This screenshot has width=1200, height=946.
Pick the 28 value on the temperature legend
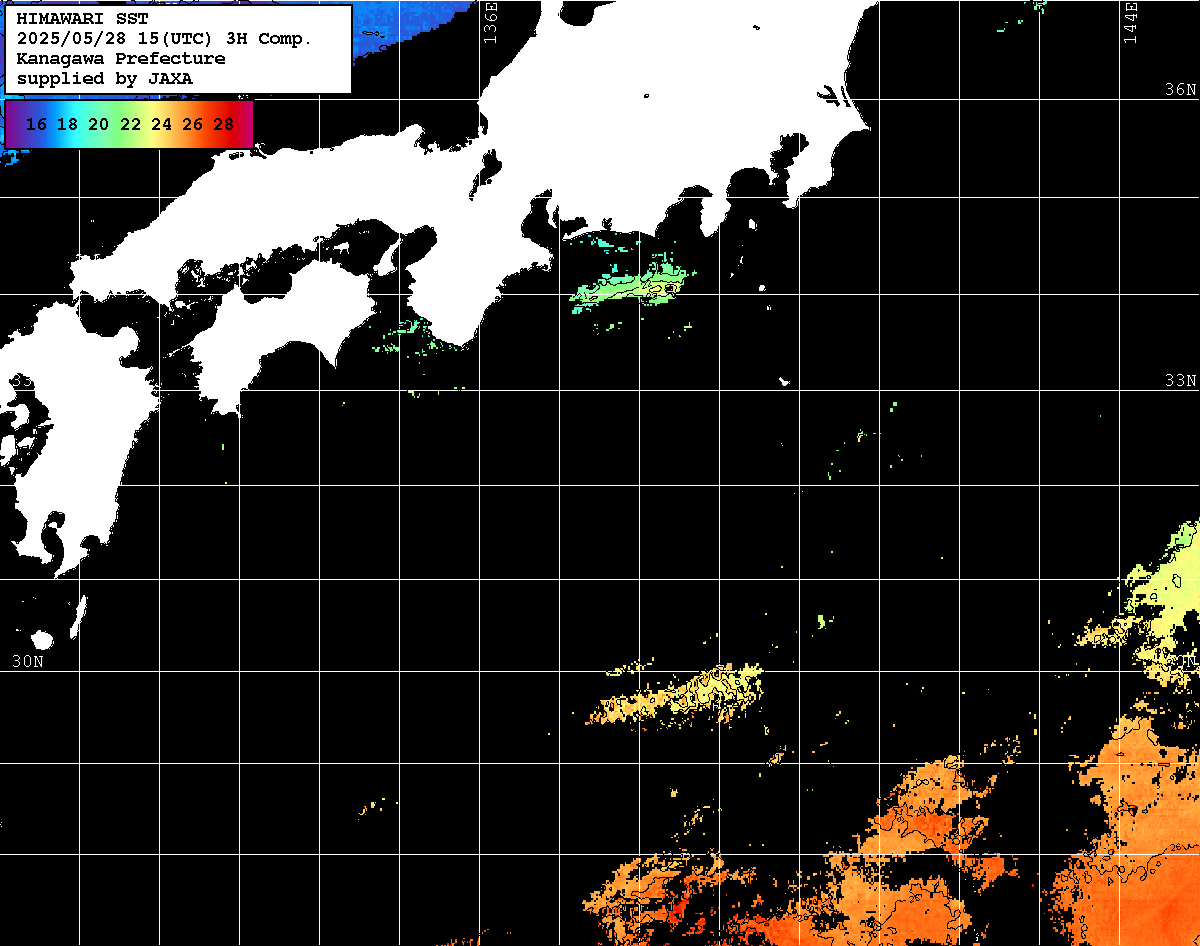(224, 124)
